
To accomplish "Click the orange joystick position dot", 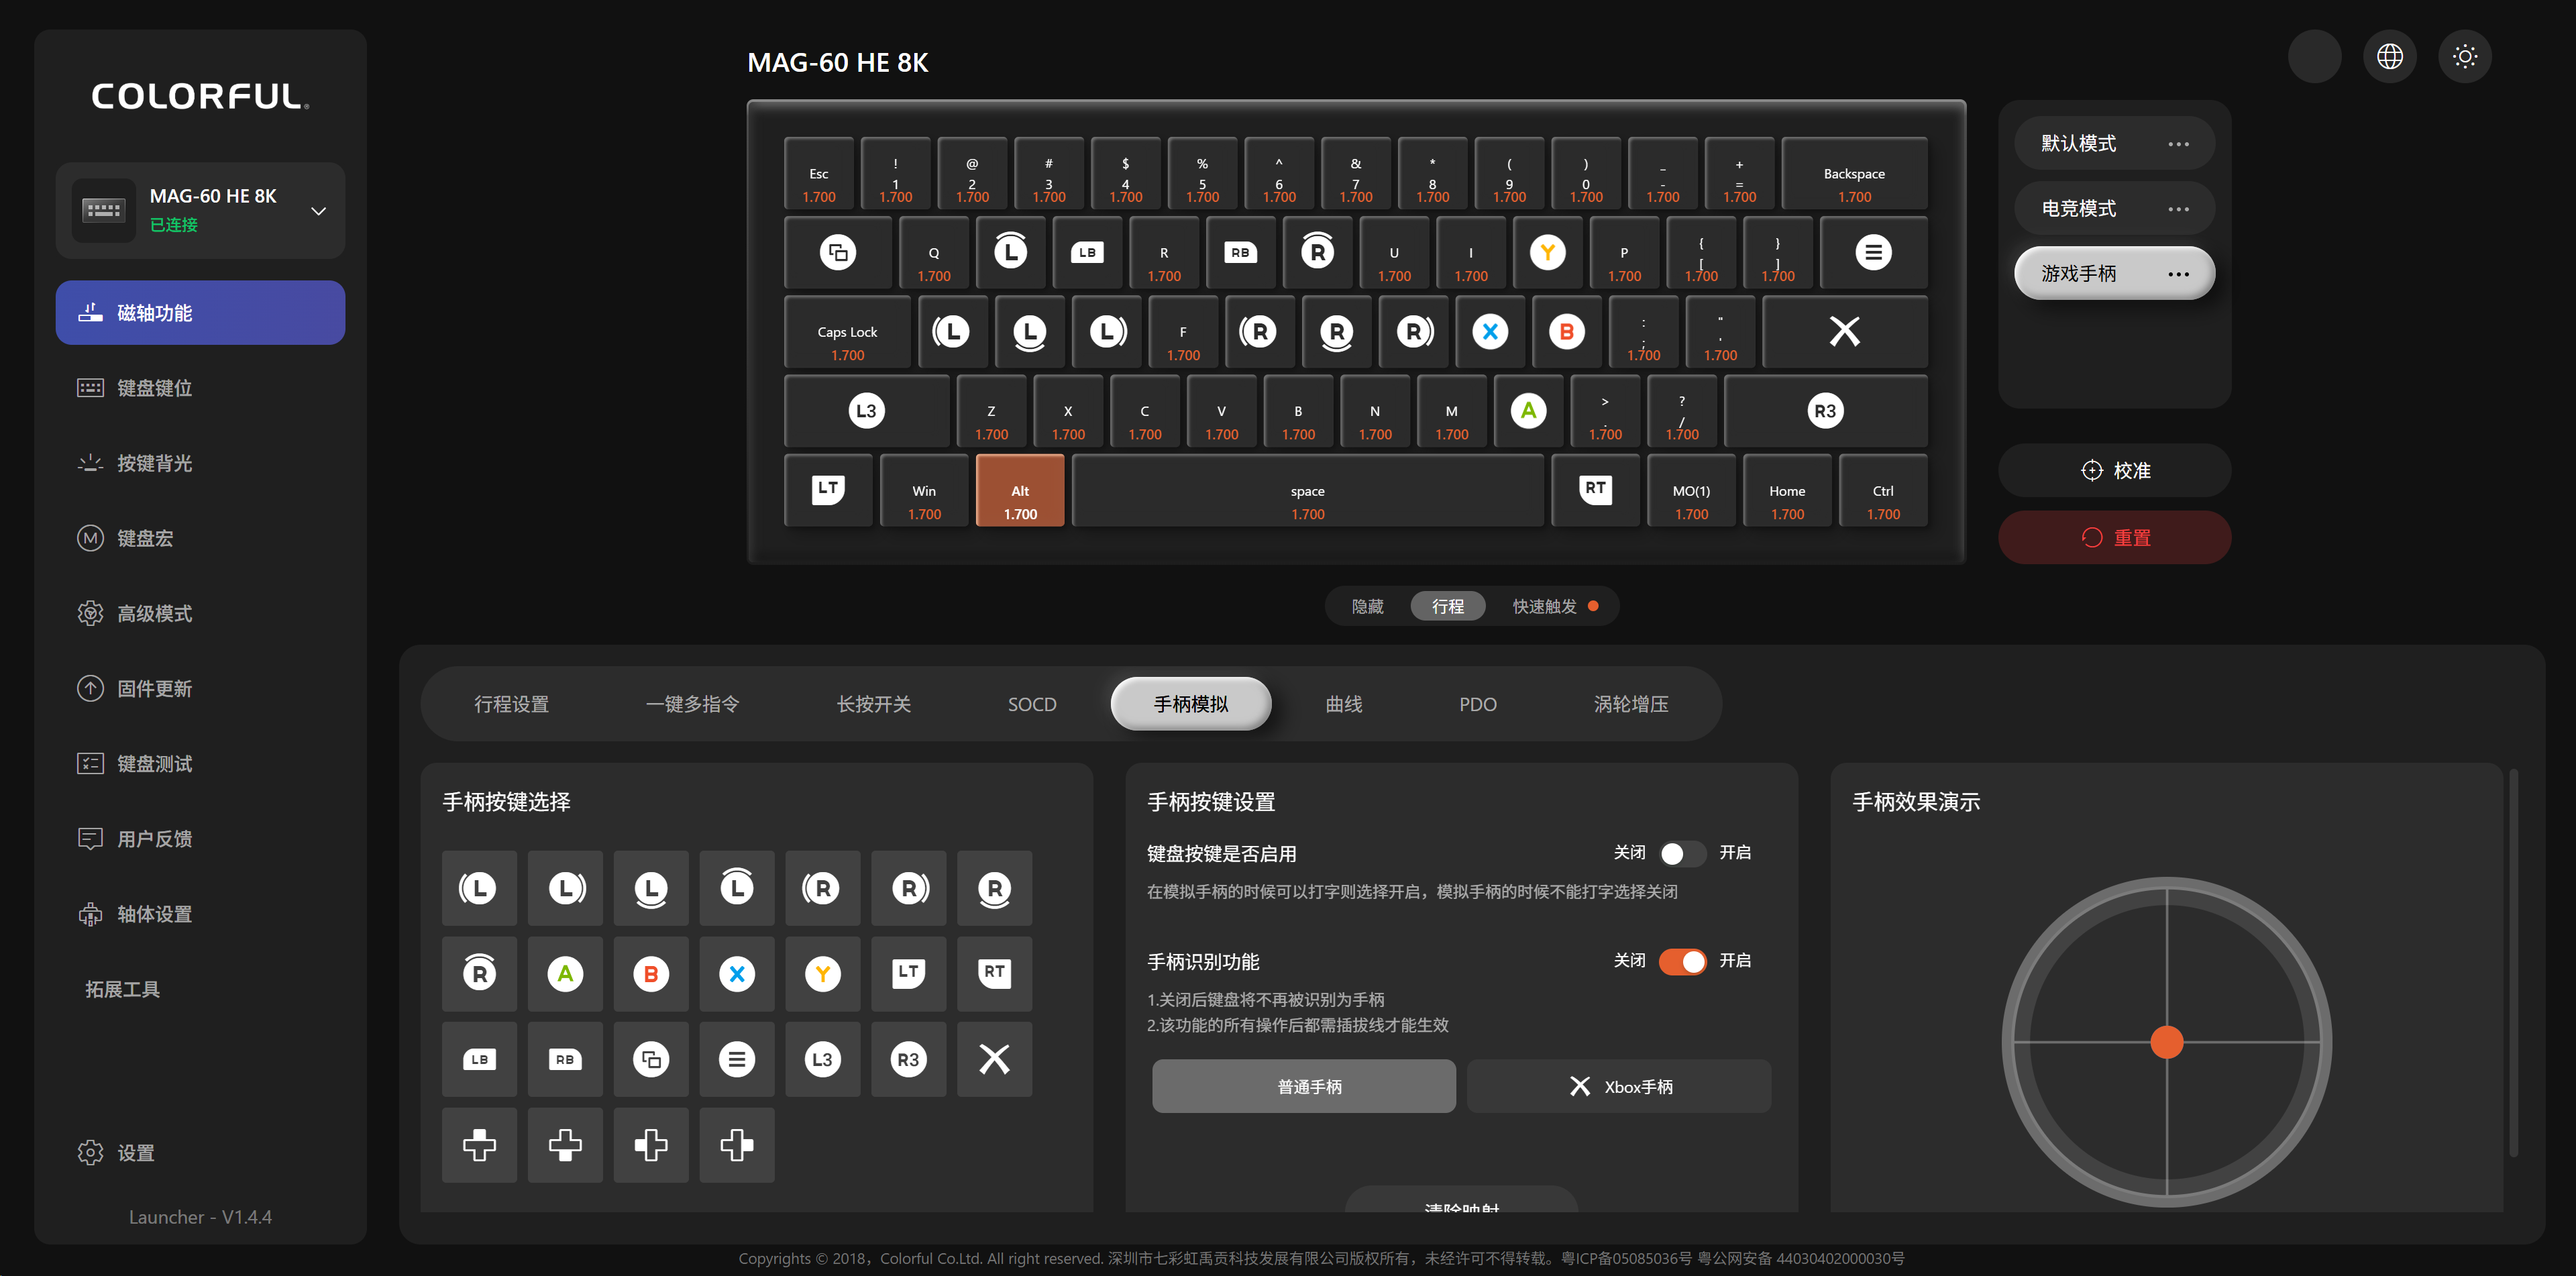I will [x=2166, y=1043].
